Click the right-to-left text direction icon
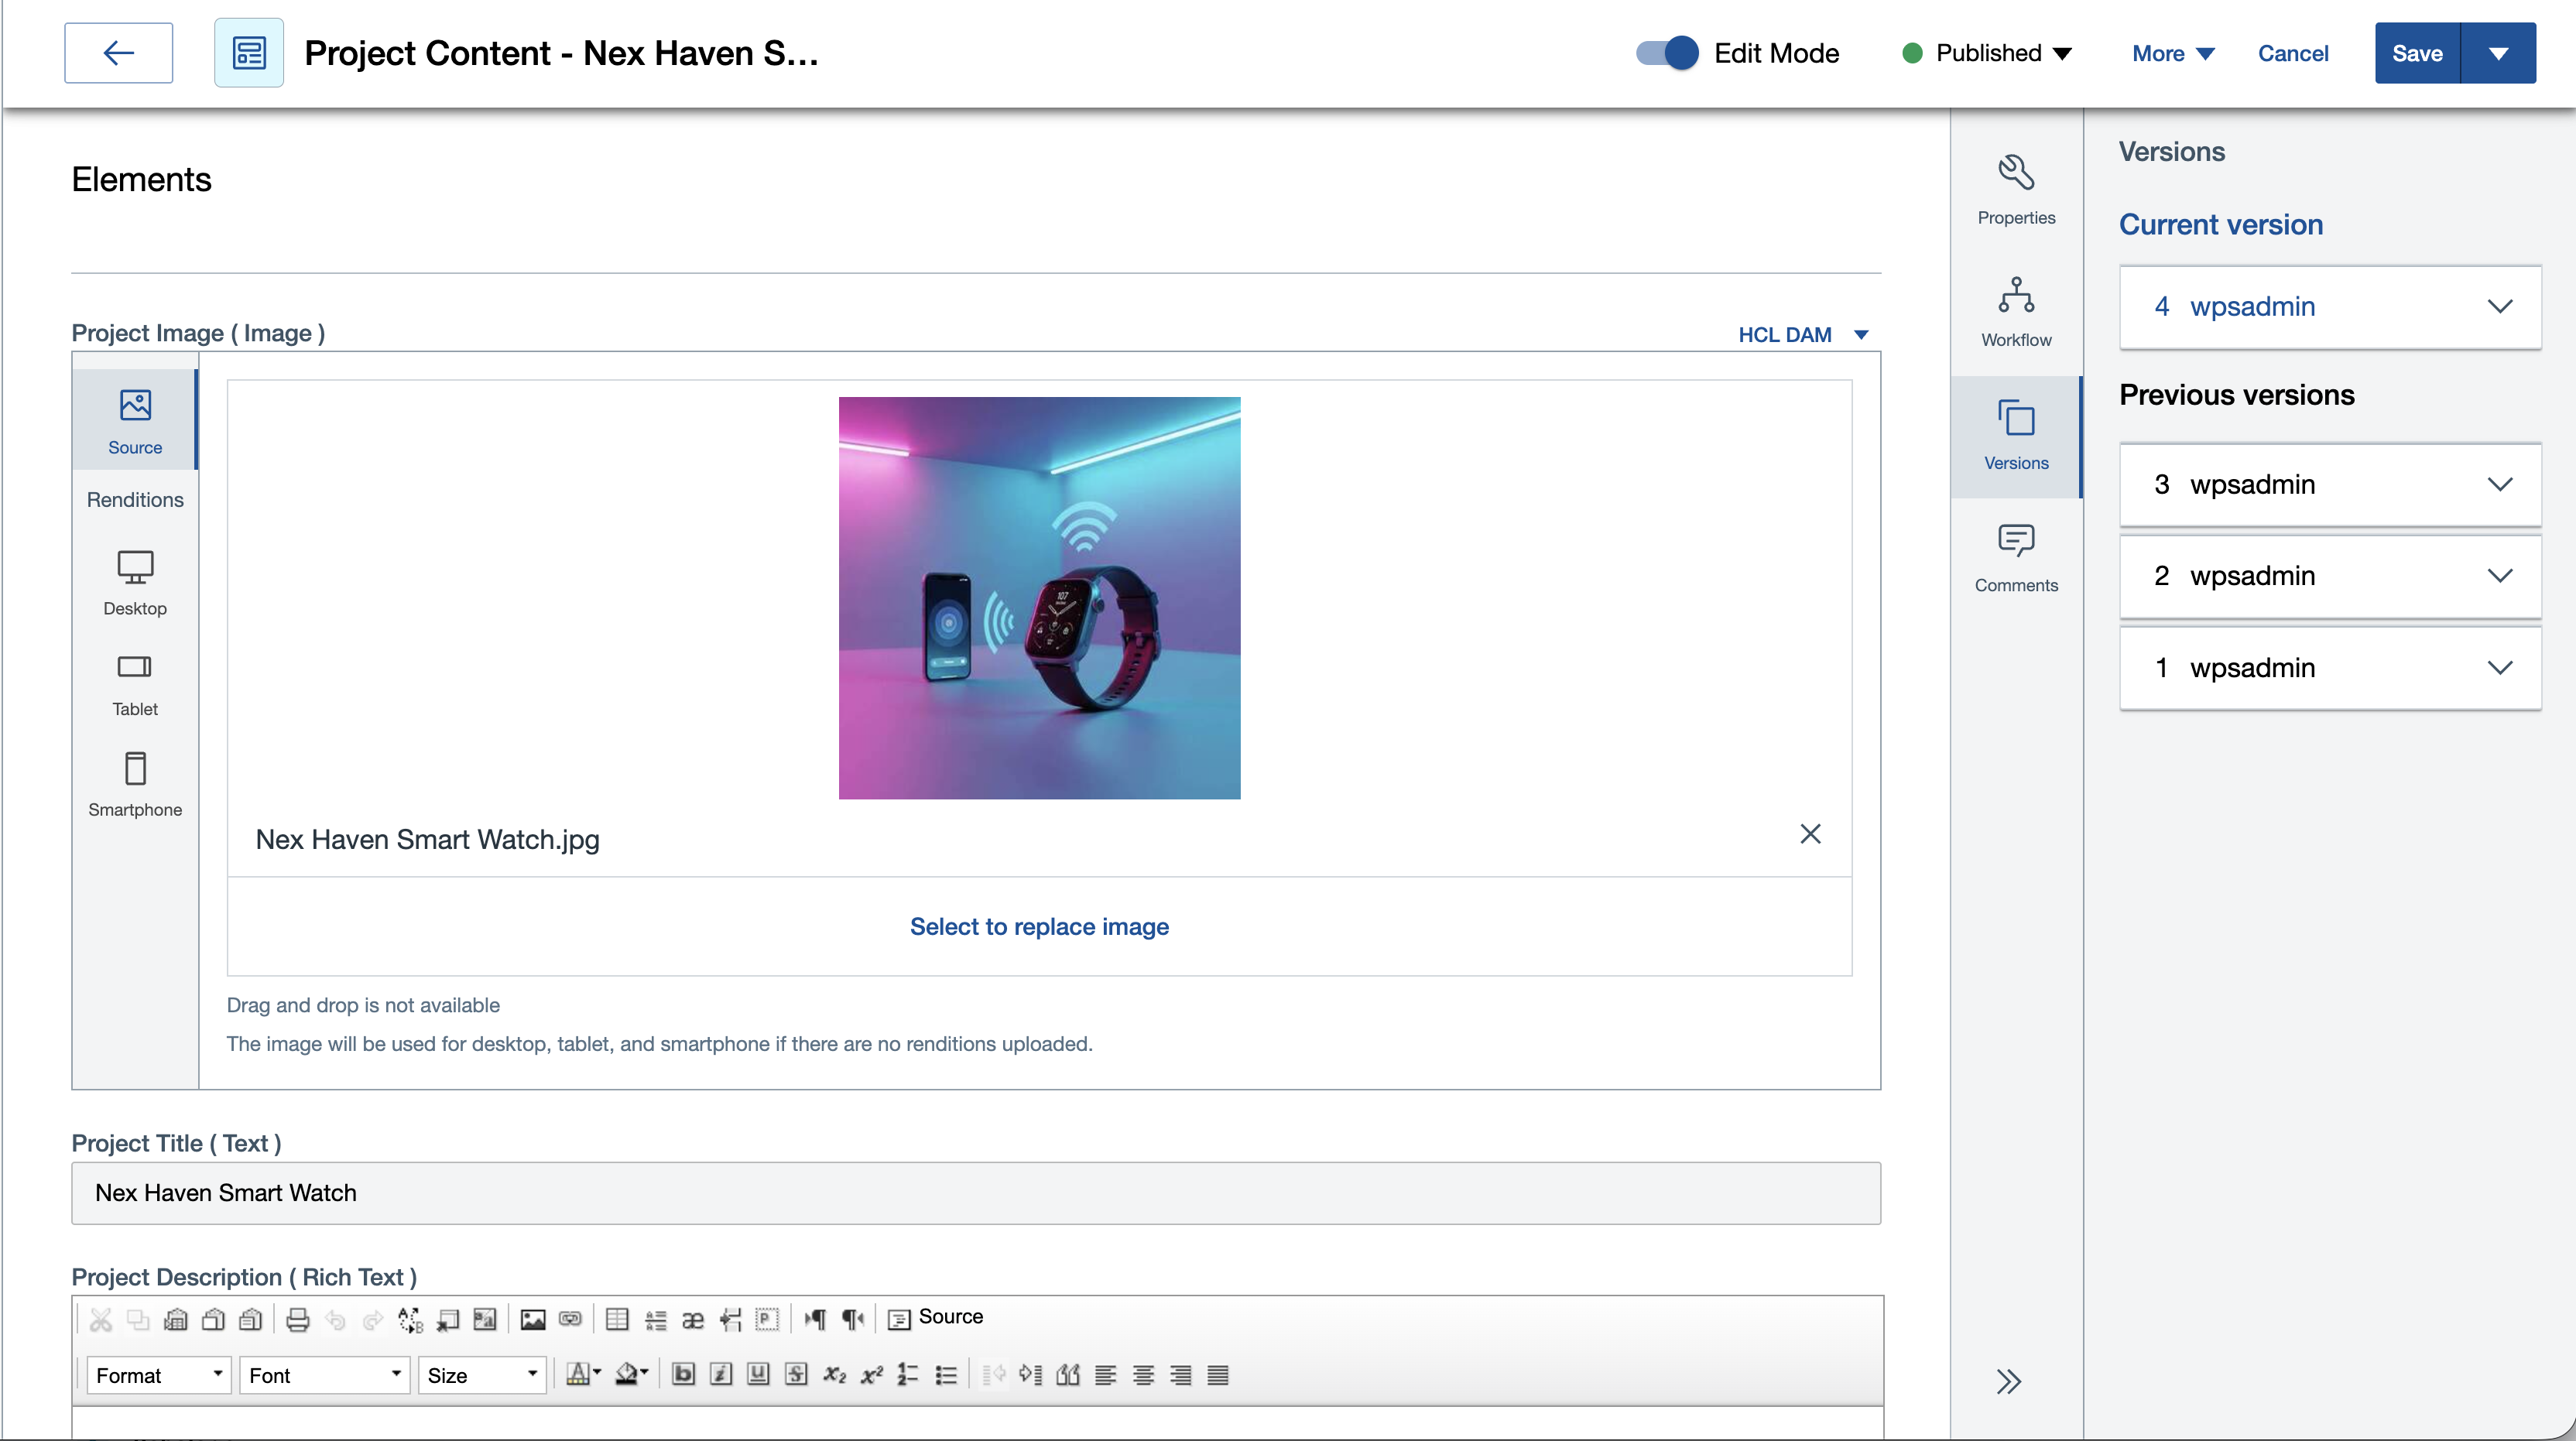 pos(852,1319)
